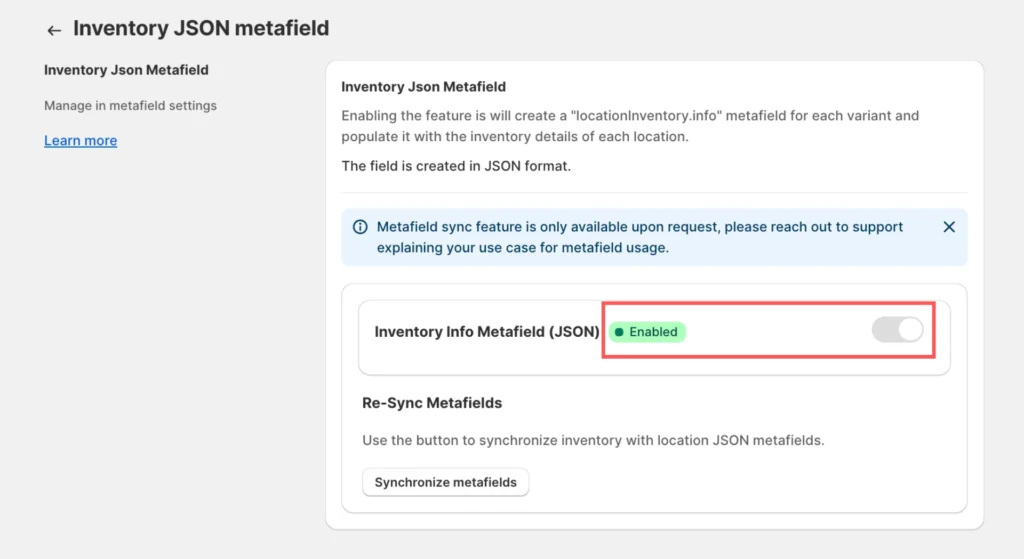Screen dimensions: 1024x559
Task: Click the Enabled status badge label
Action: pos(653,332)
